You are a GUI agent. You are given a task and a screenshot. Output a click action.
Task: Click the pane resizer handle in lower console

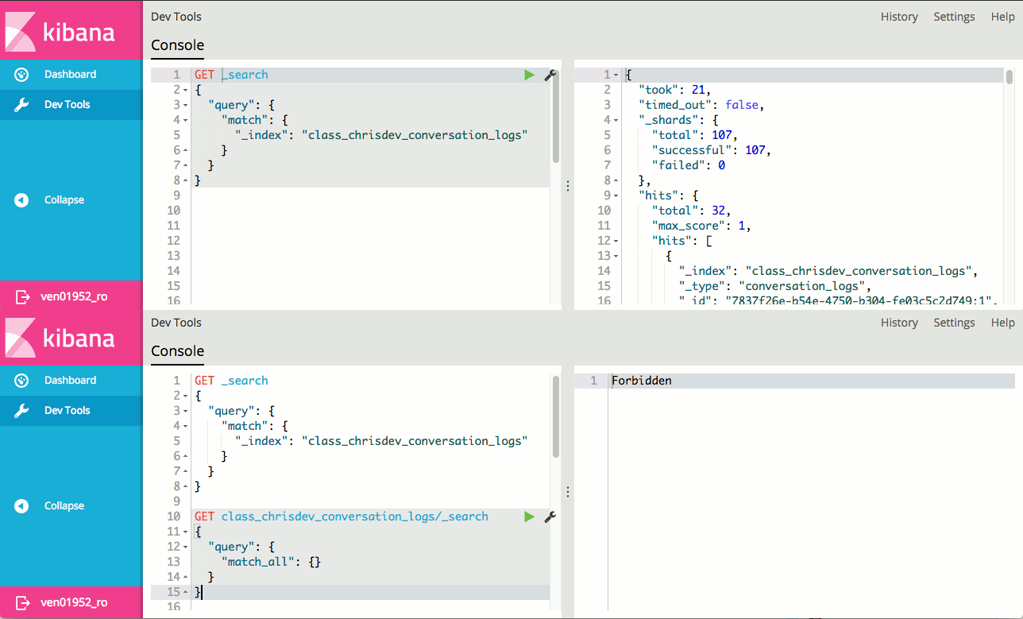coord(567,492)
